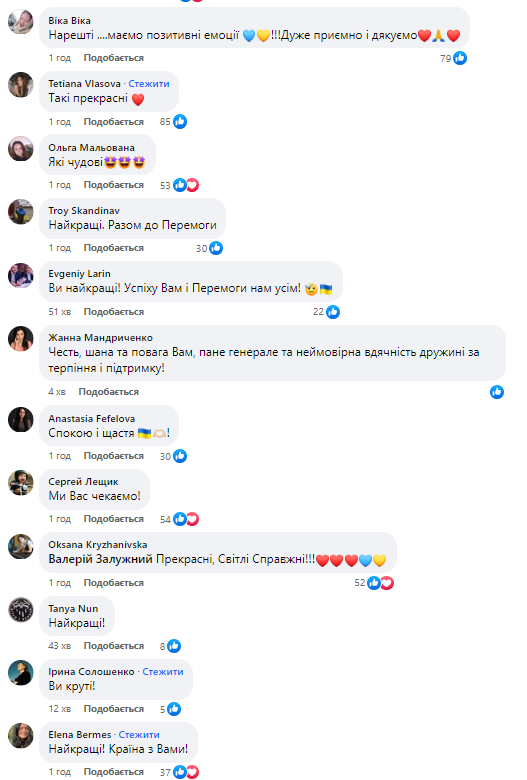Like Tanya Nun's comment with Подобається
This screenshot has width=527, height=780.
[x=113, y=646]
